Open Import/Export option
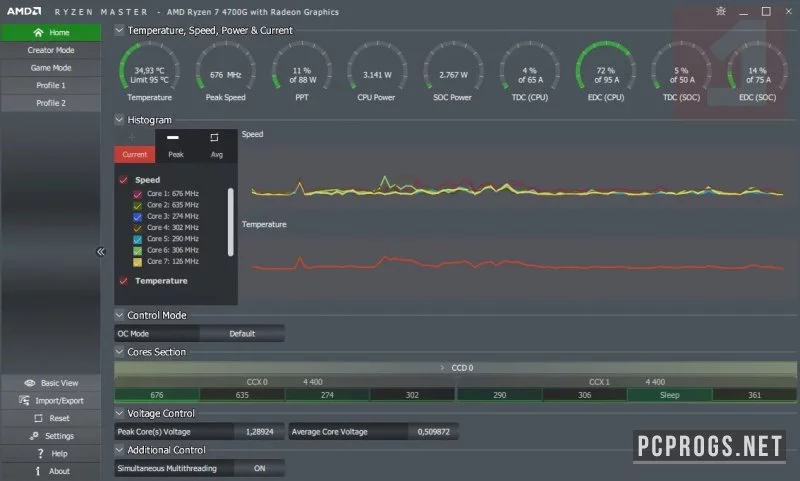 click(x=51, y=401)
